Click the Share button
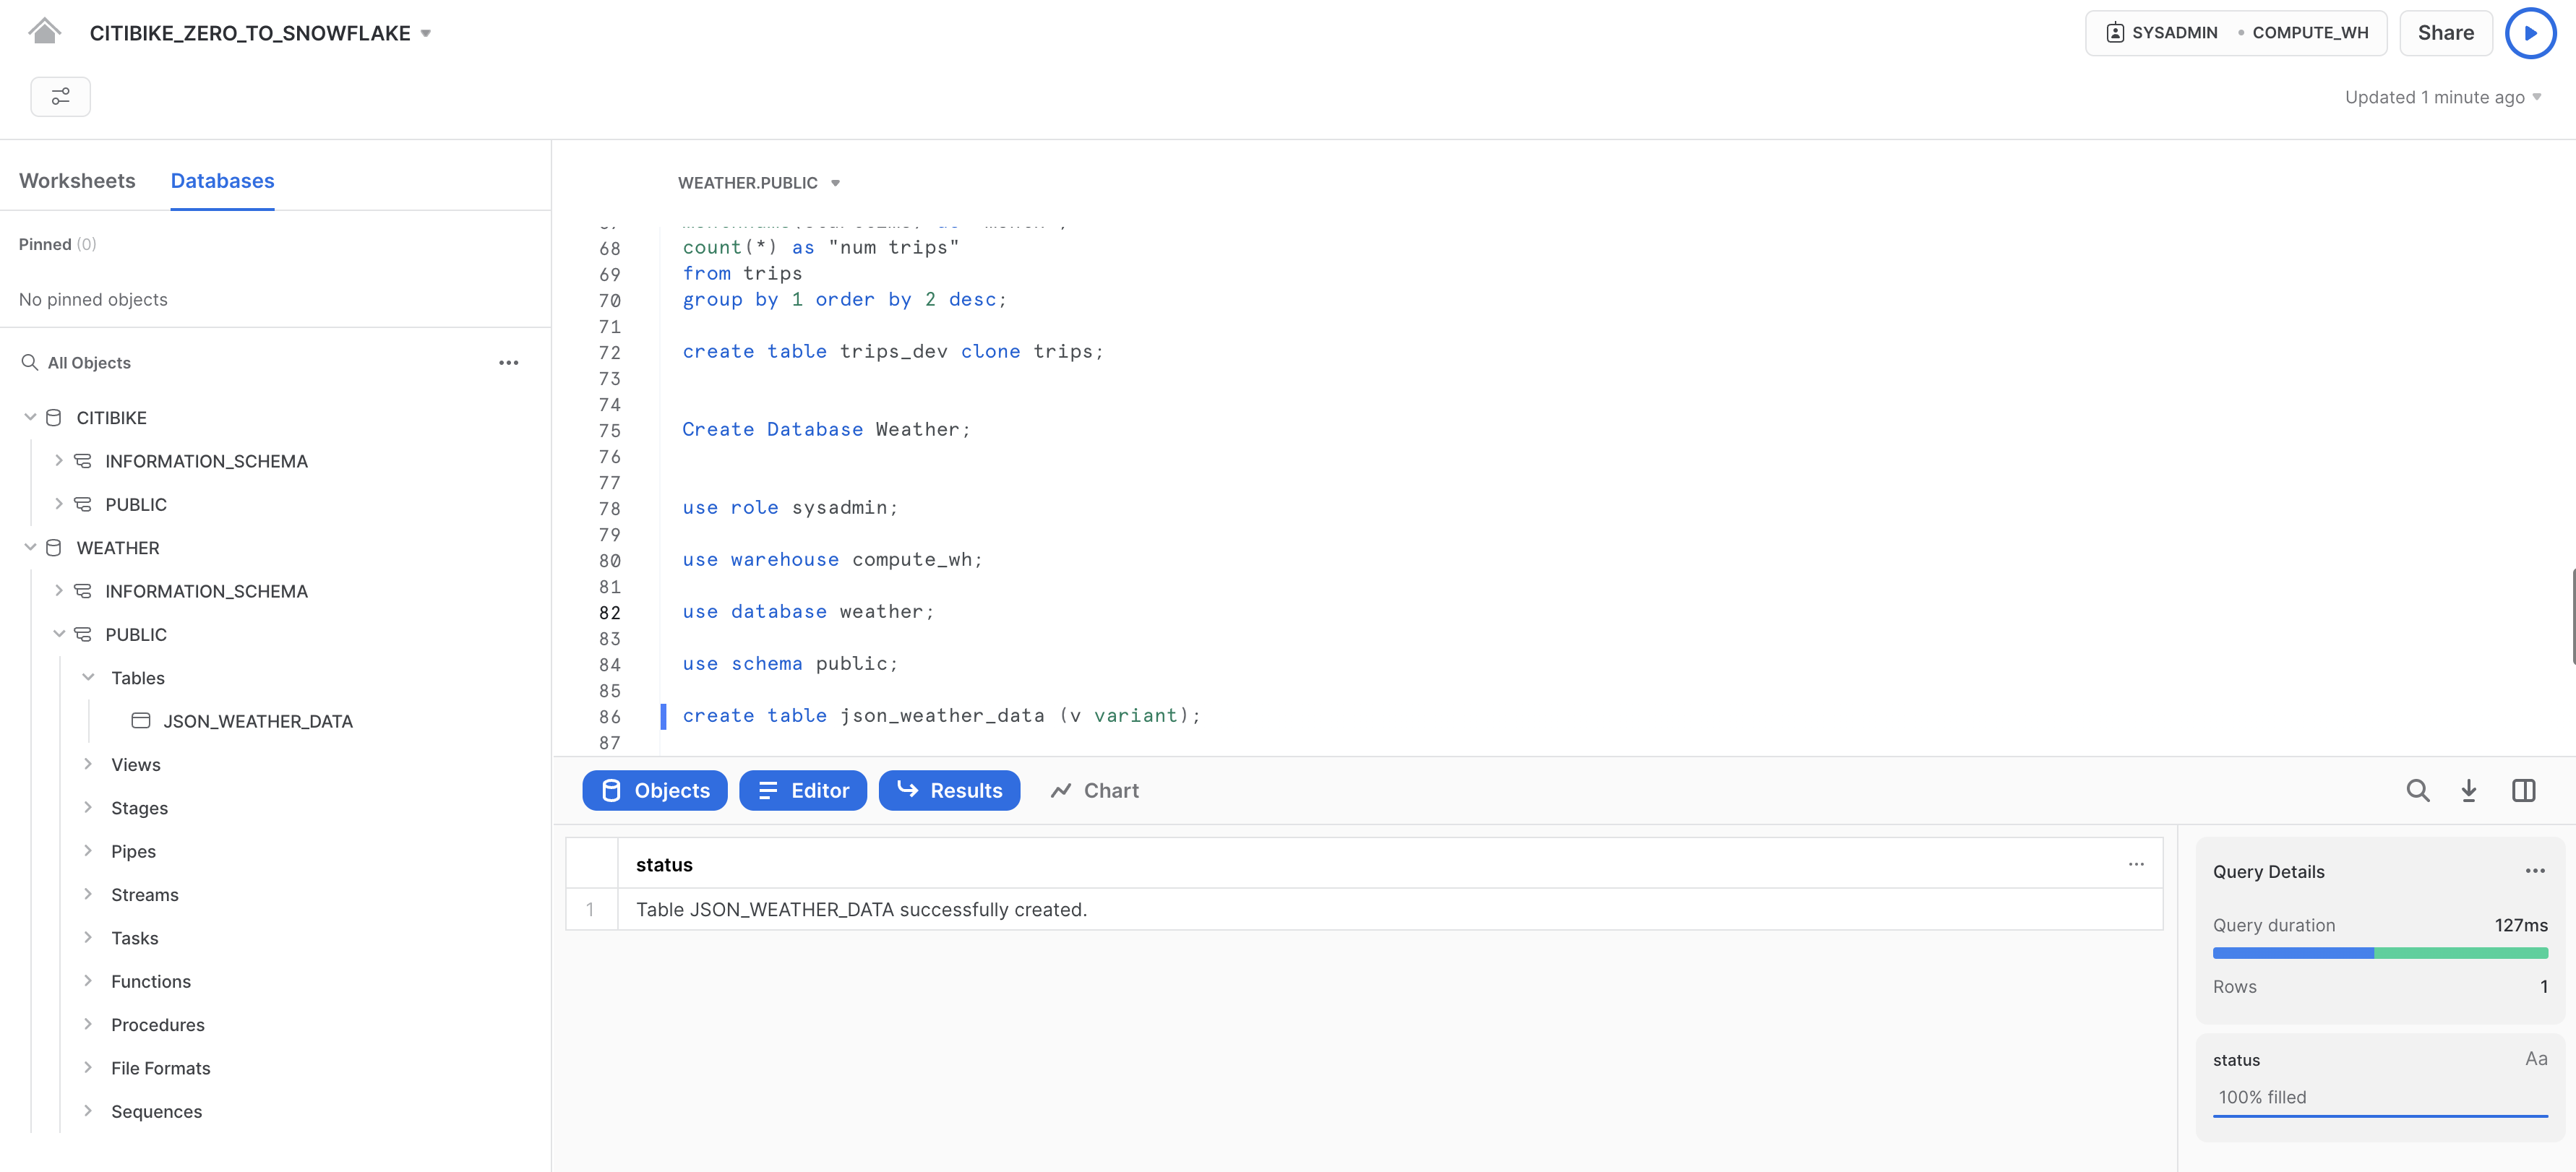 pos(2445,33)
